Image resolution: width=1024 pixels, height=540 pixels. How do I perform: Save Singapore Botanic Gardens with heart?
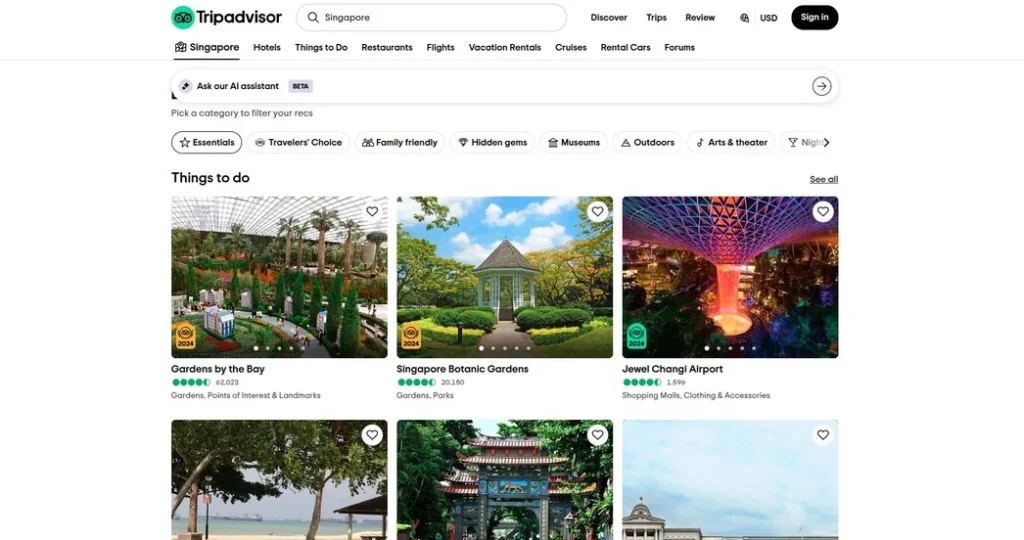point(598,212)
